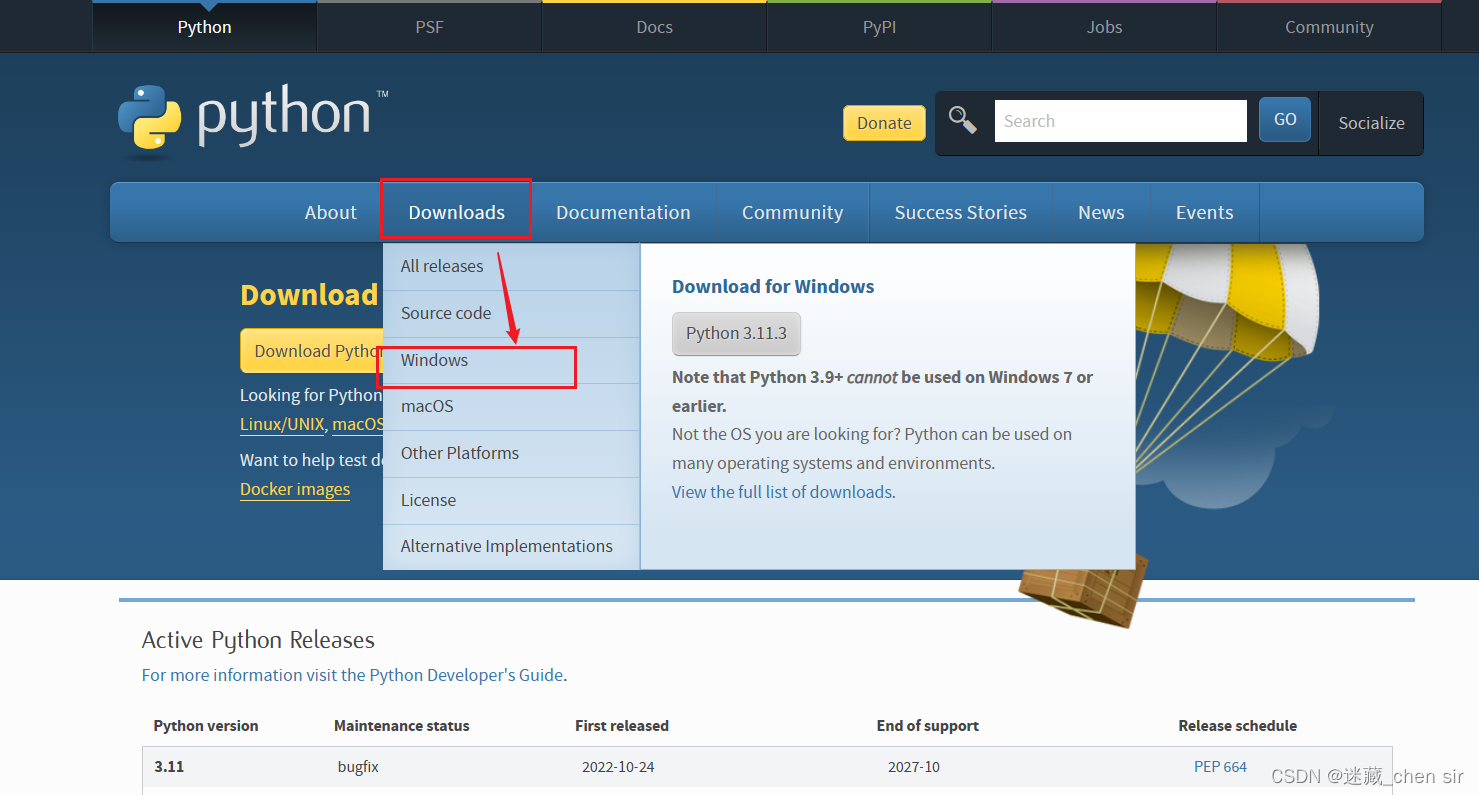Select License in Downloads dropdown
Image resolution: width=1479 pixels, height=795 pixels.
(x=511, y=501)
